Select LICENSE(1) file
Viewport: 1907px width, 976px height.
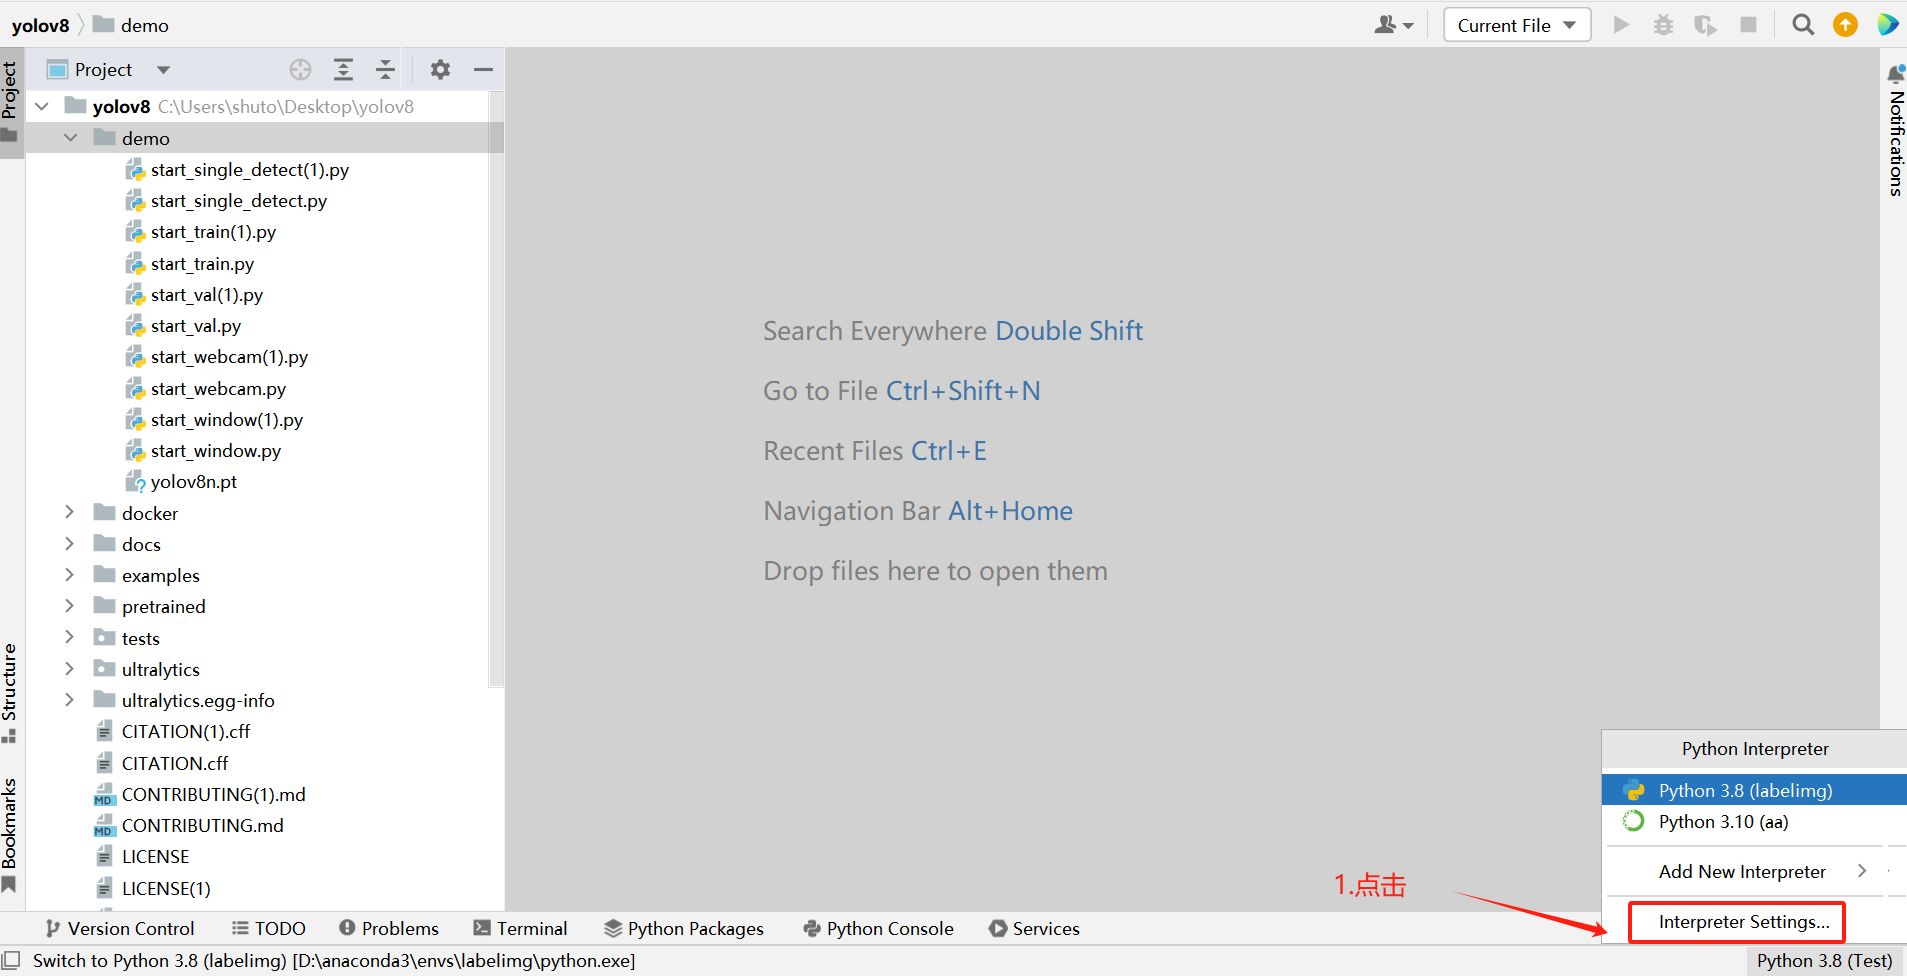[x=153, y=889]
